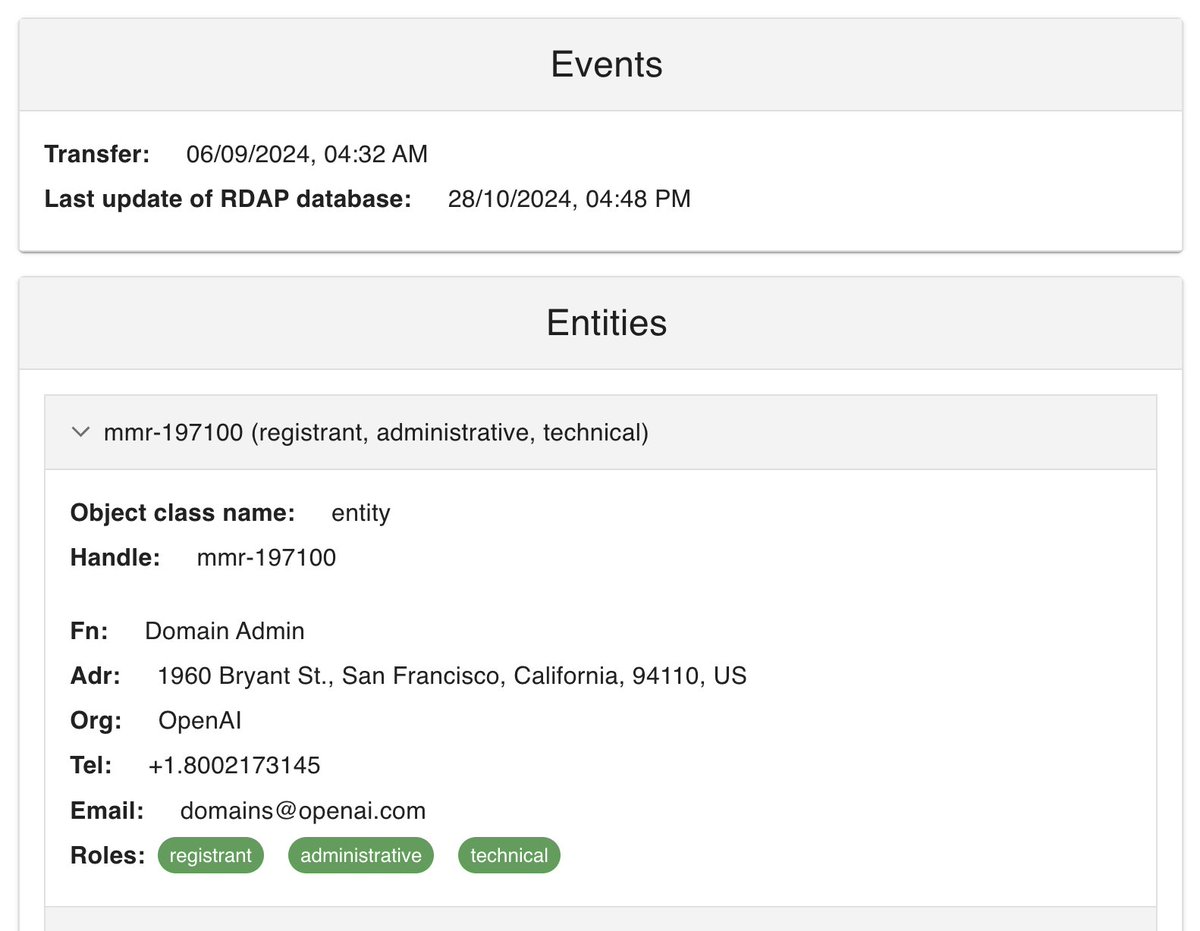This screenshot has width=1200, height=931.
Task: Click the Adr: label
Action: [x=95, y=676]
